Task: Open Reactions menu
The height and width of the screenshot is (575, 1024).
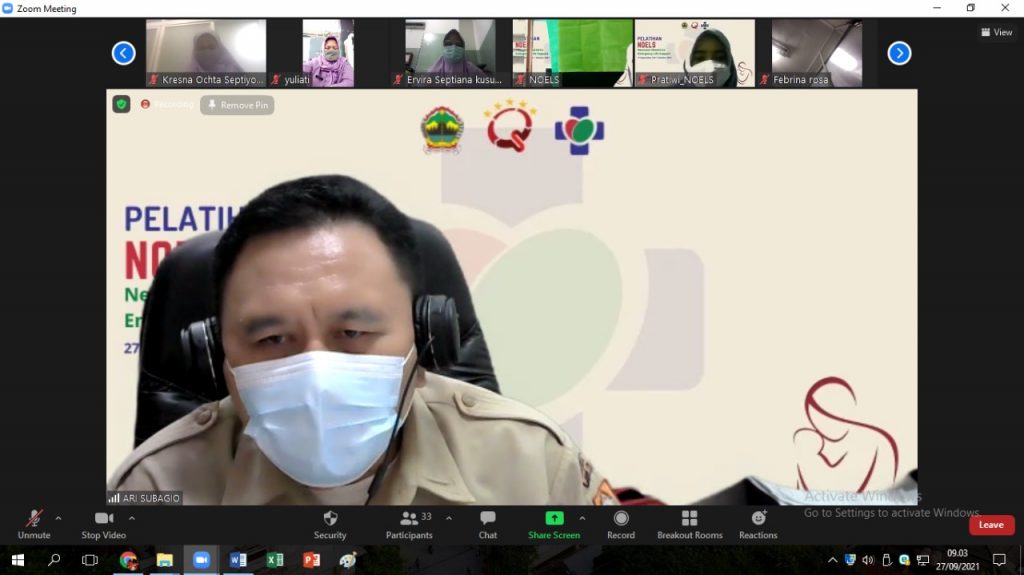Action: [758, 525]
